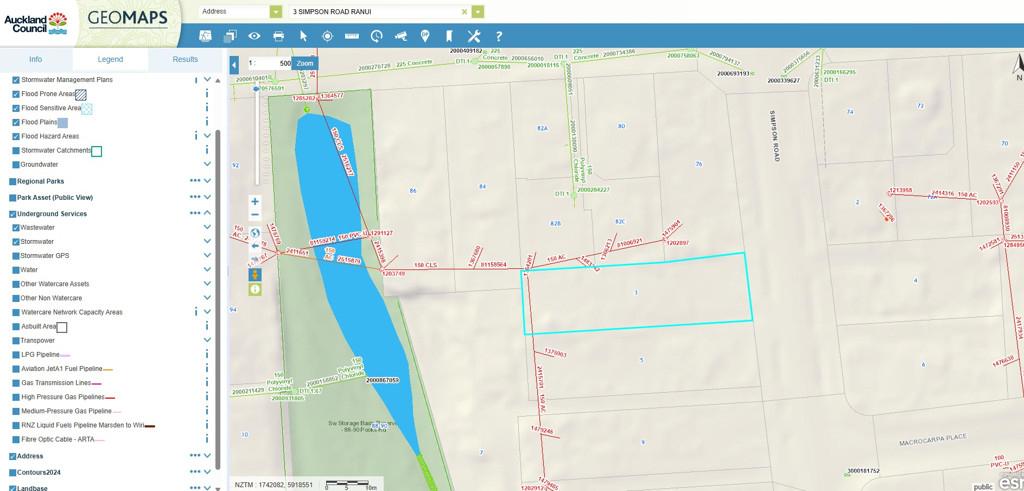This screenshot has height=491, width=1024.
Task: Select the bookmark tool in toolbar
Action: (449, 36)
